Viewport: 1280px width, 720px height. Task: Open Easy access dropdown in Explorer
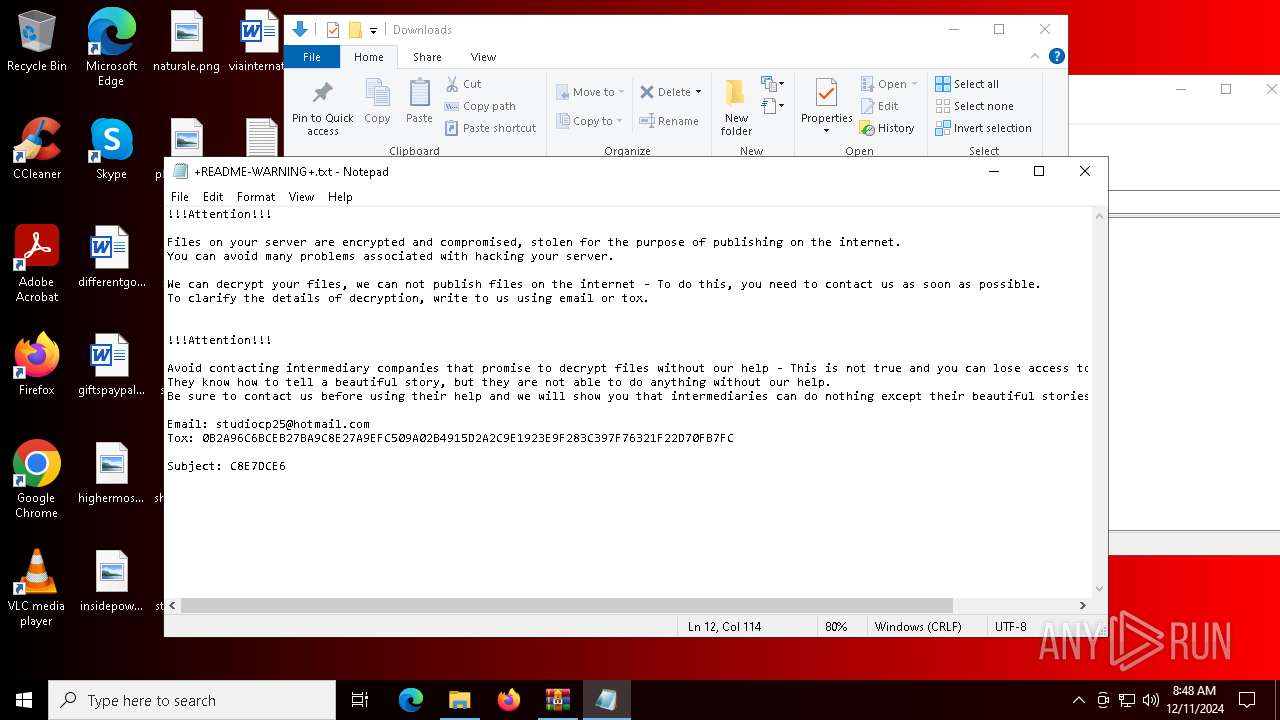(x=773, y=106)
